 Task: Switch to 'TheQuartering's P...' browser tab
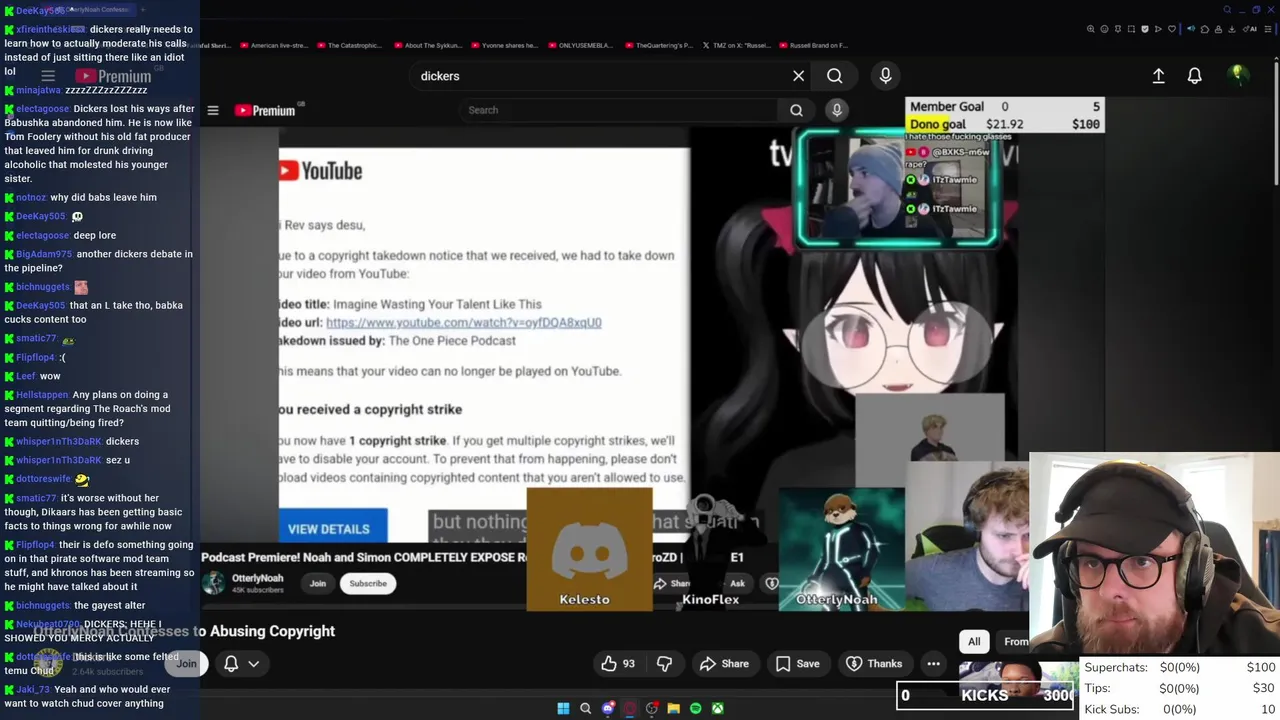657,45
